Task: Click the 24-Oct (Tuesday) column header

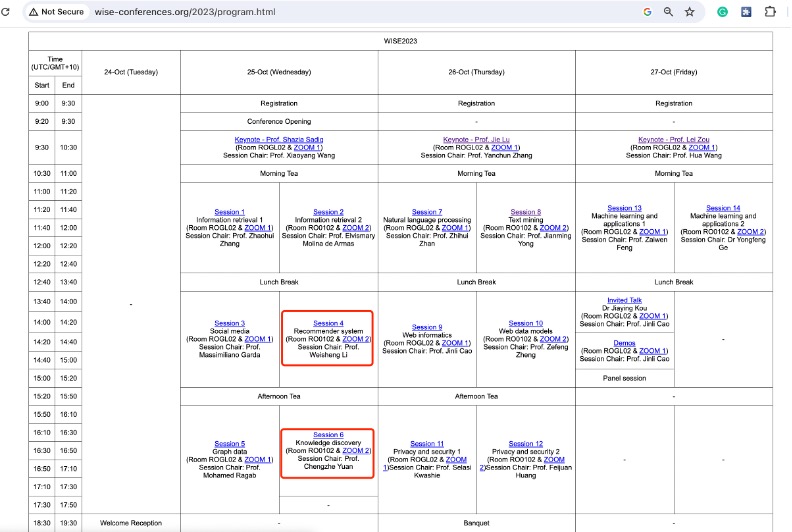Action: coord(131,72)
